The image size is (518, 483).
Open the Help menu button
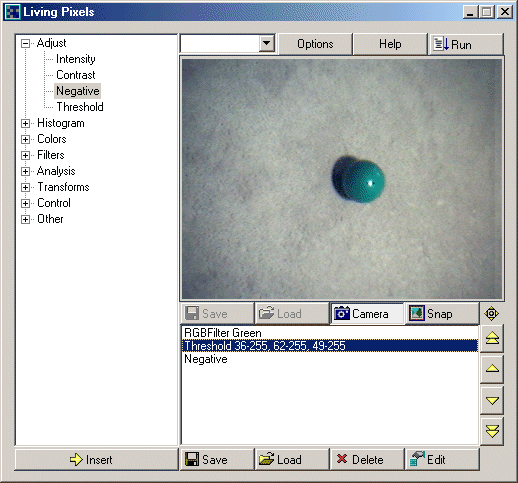click(390, 44)
